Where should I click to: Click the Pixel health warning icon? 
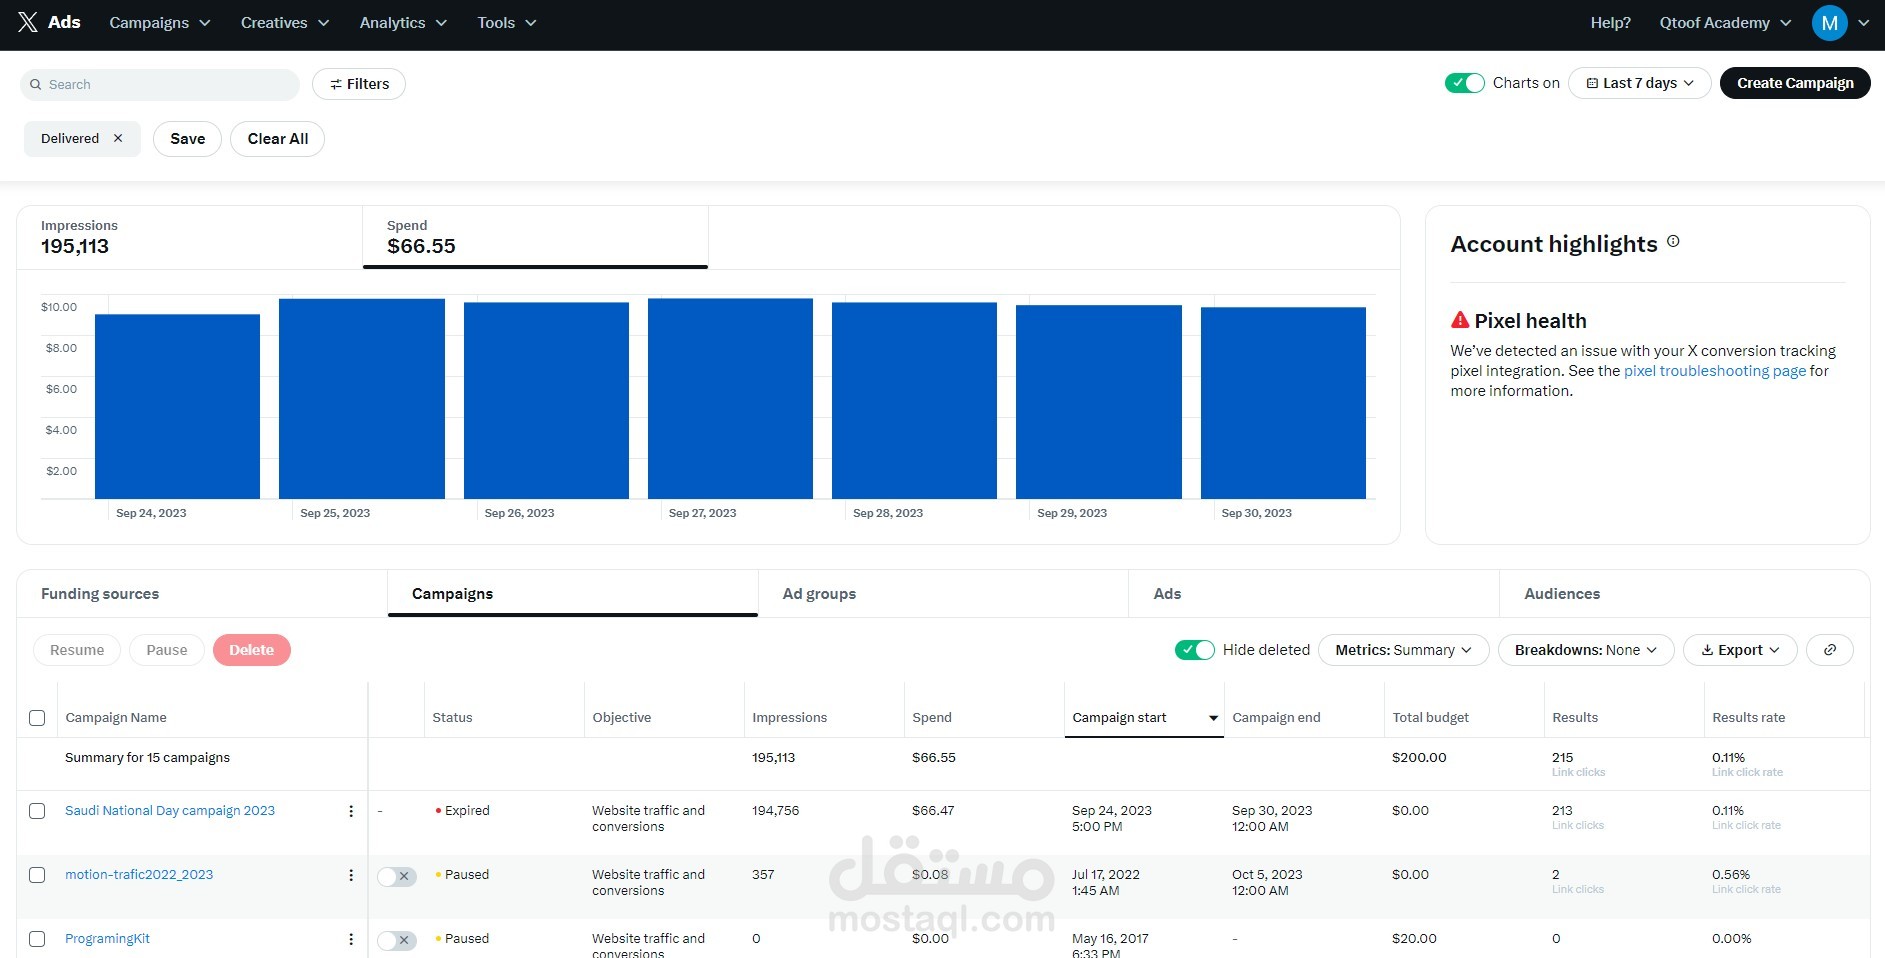(1460, 320)
